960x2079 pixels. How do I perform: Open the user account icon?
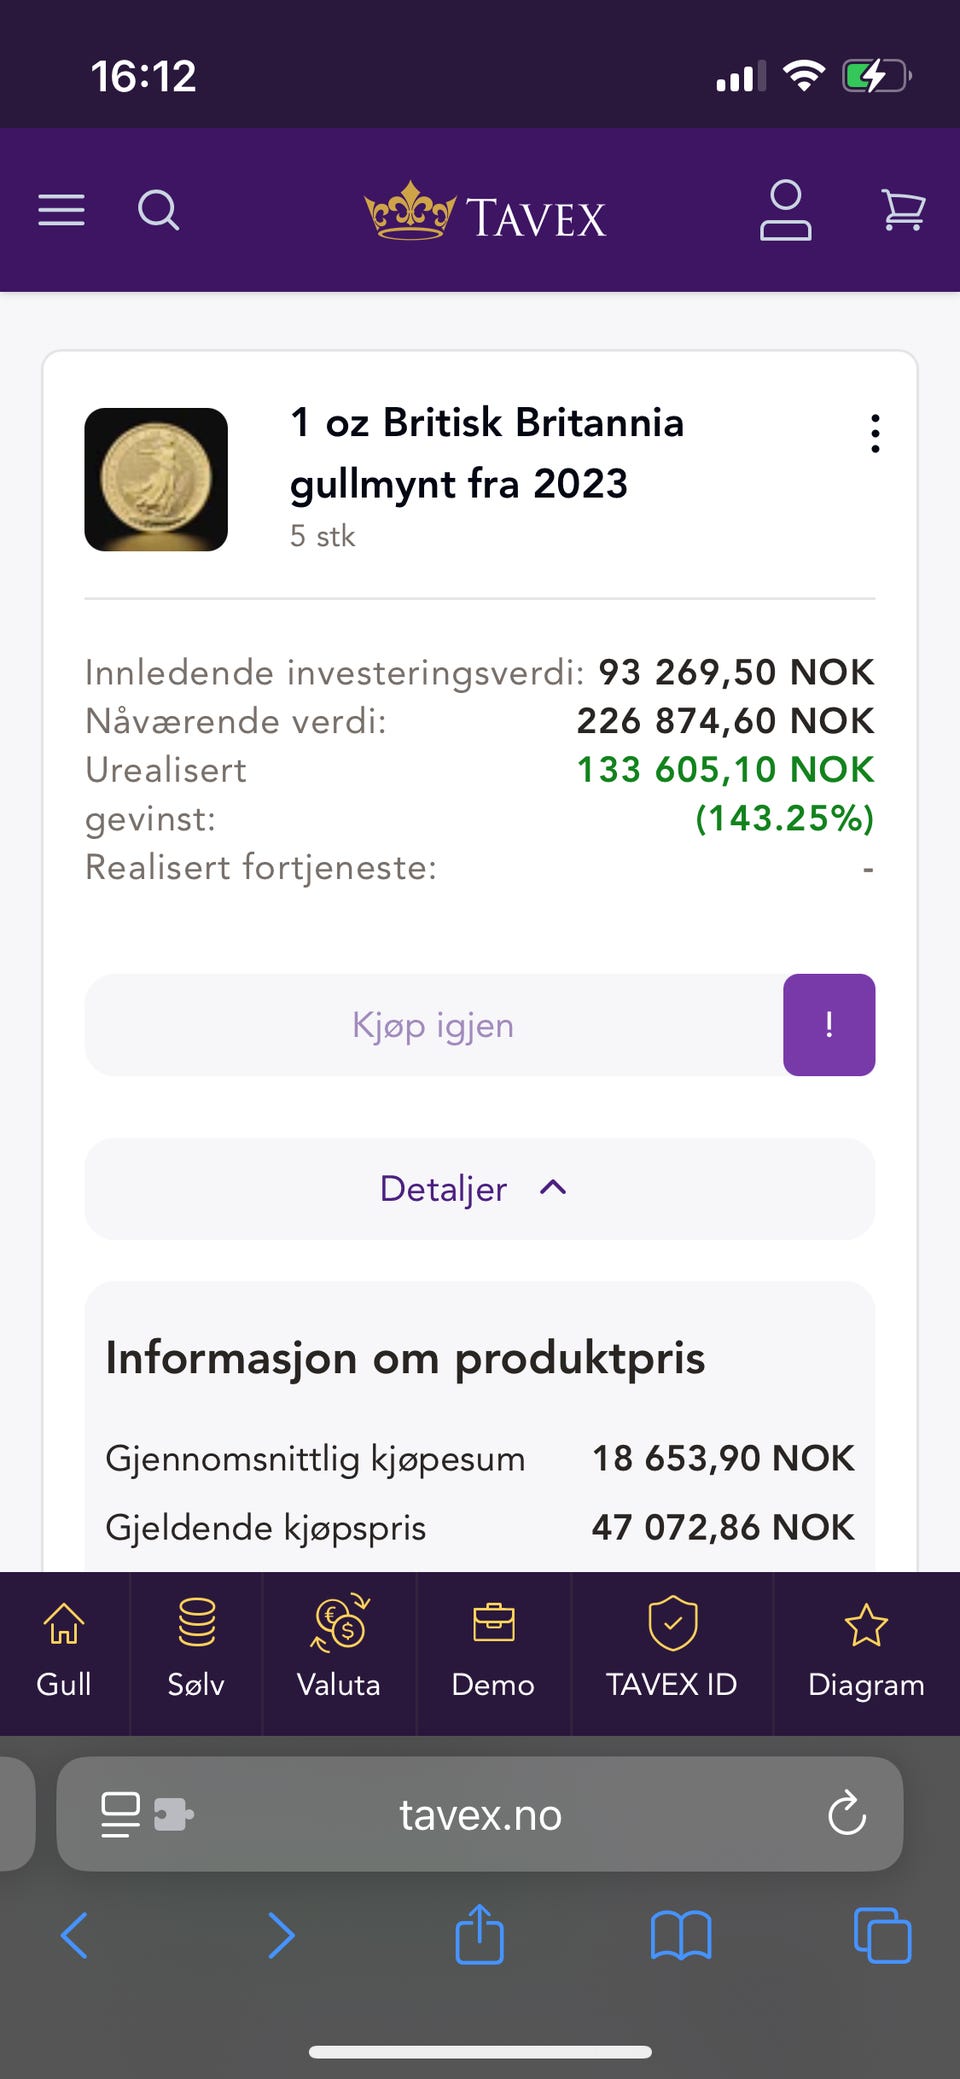pyautogui.click(x=785, y=210)
